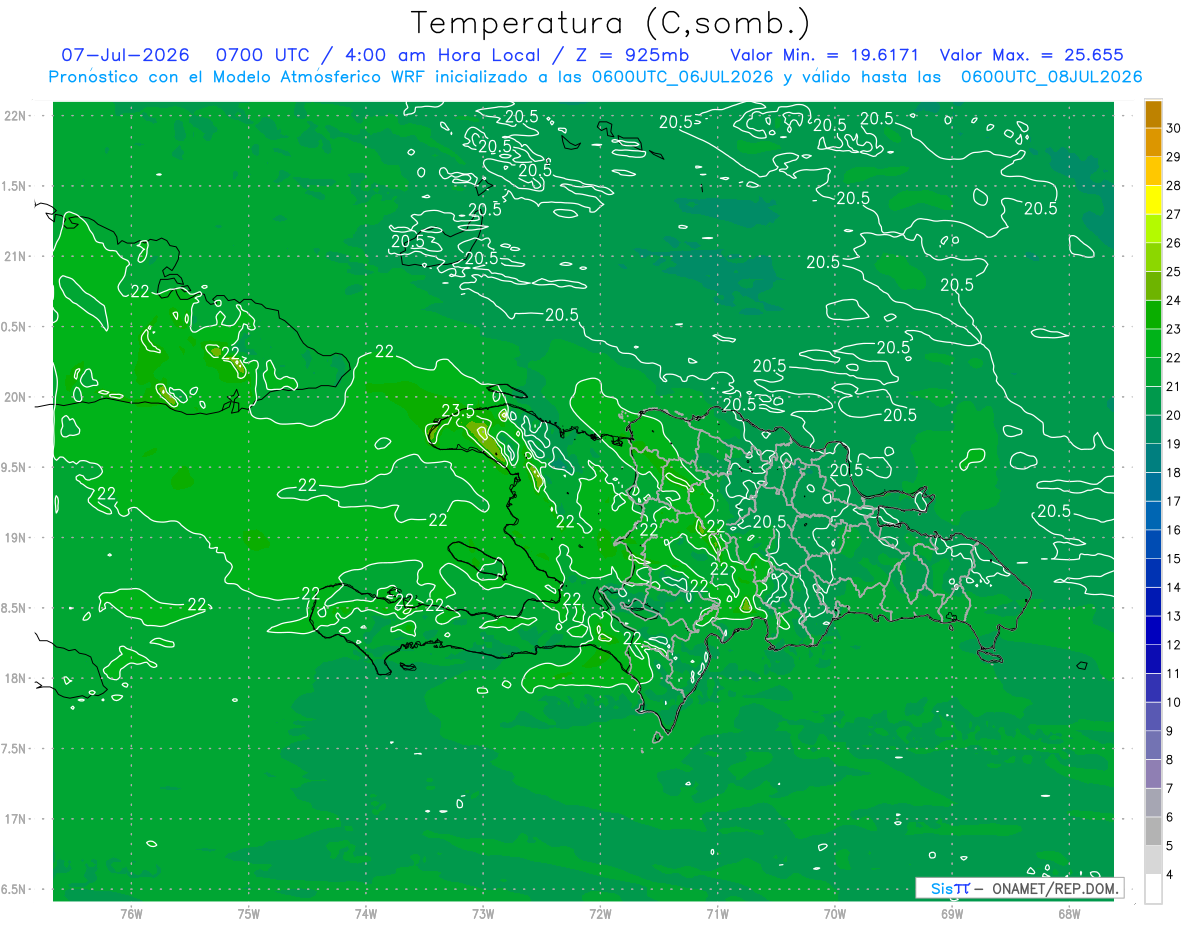Select initialization time "0600UTC_06JUL2026"
1200x927 pixels.
point(682,77)
